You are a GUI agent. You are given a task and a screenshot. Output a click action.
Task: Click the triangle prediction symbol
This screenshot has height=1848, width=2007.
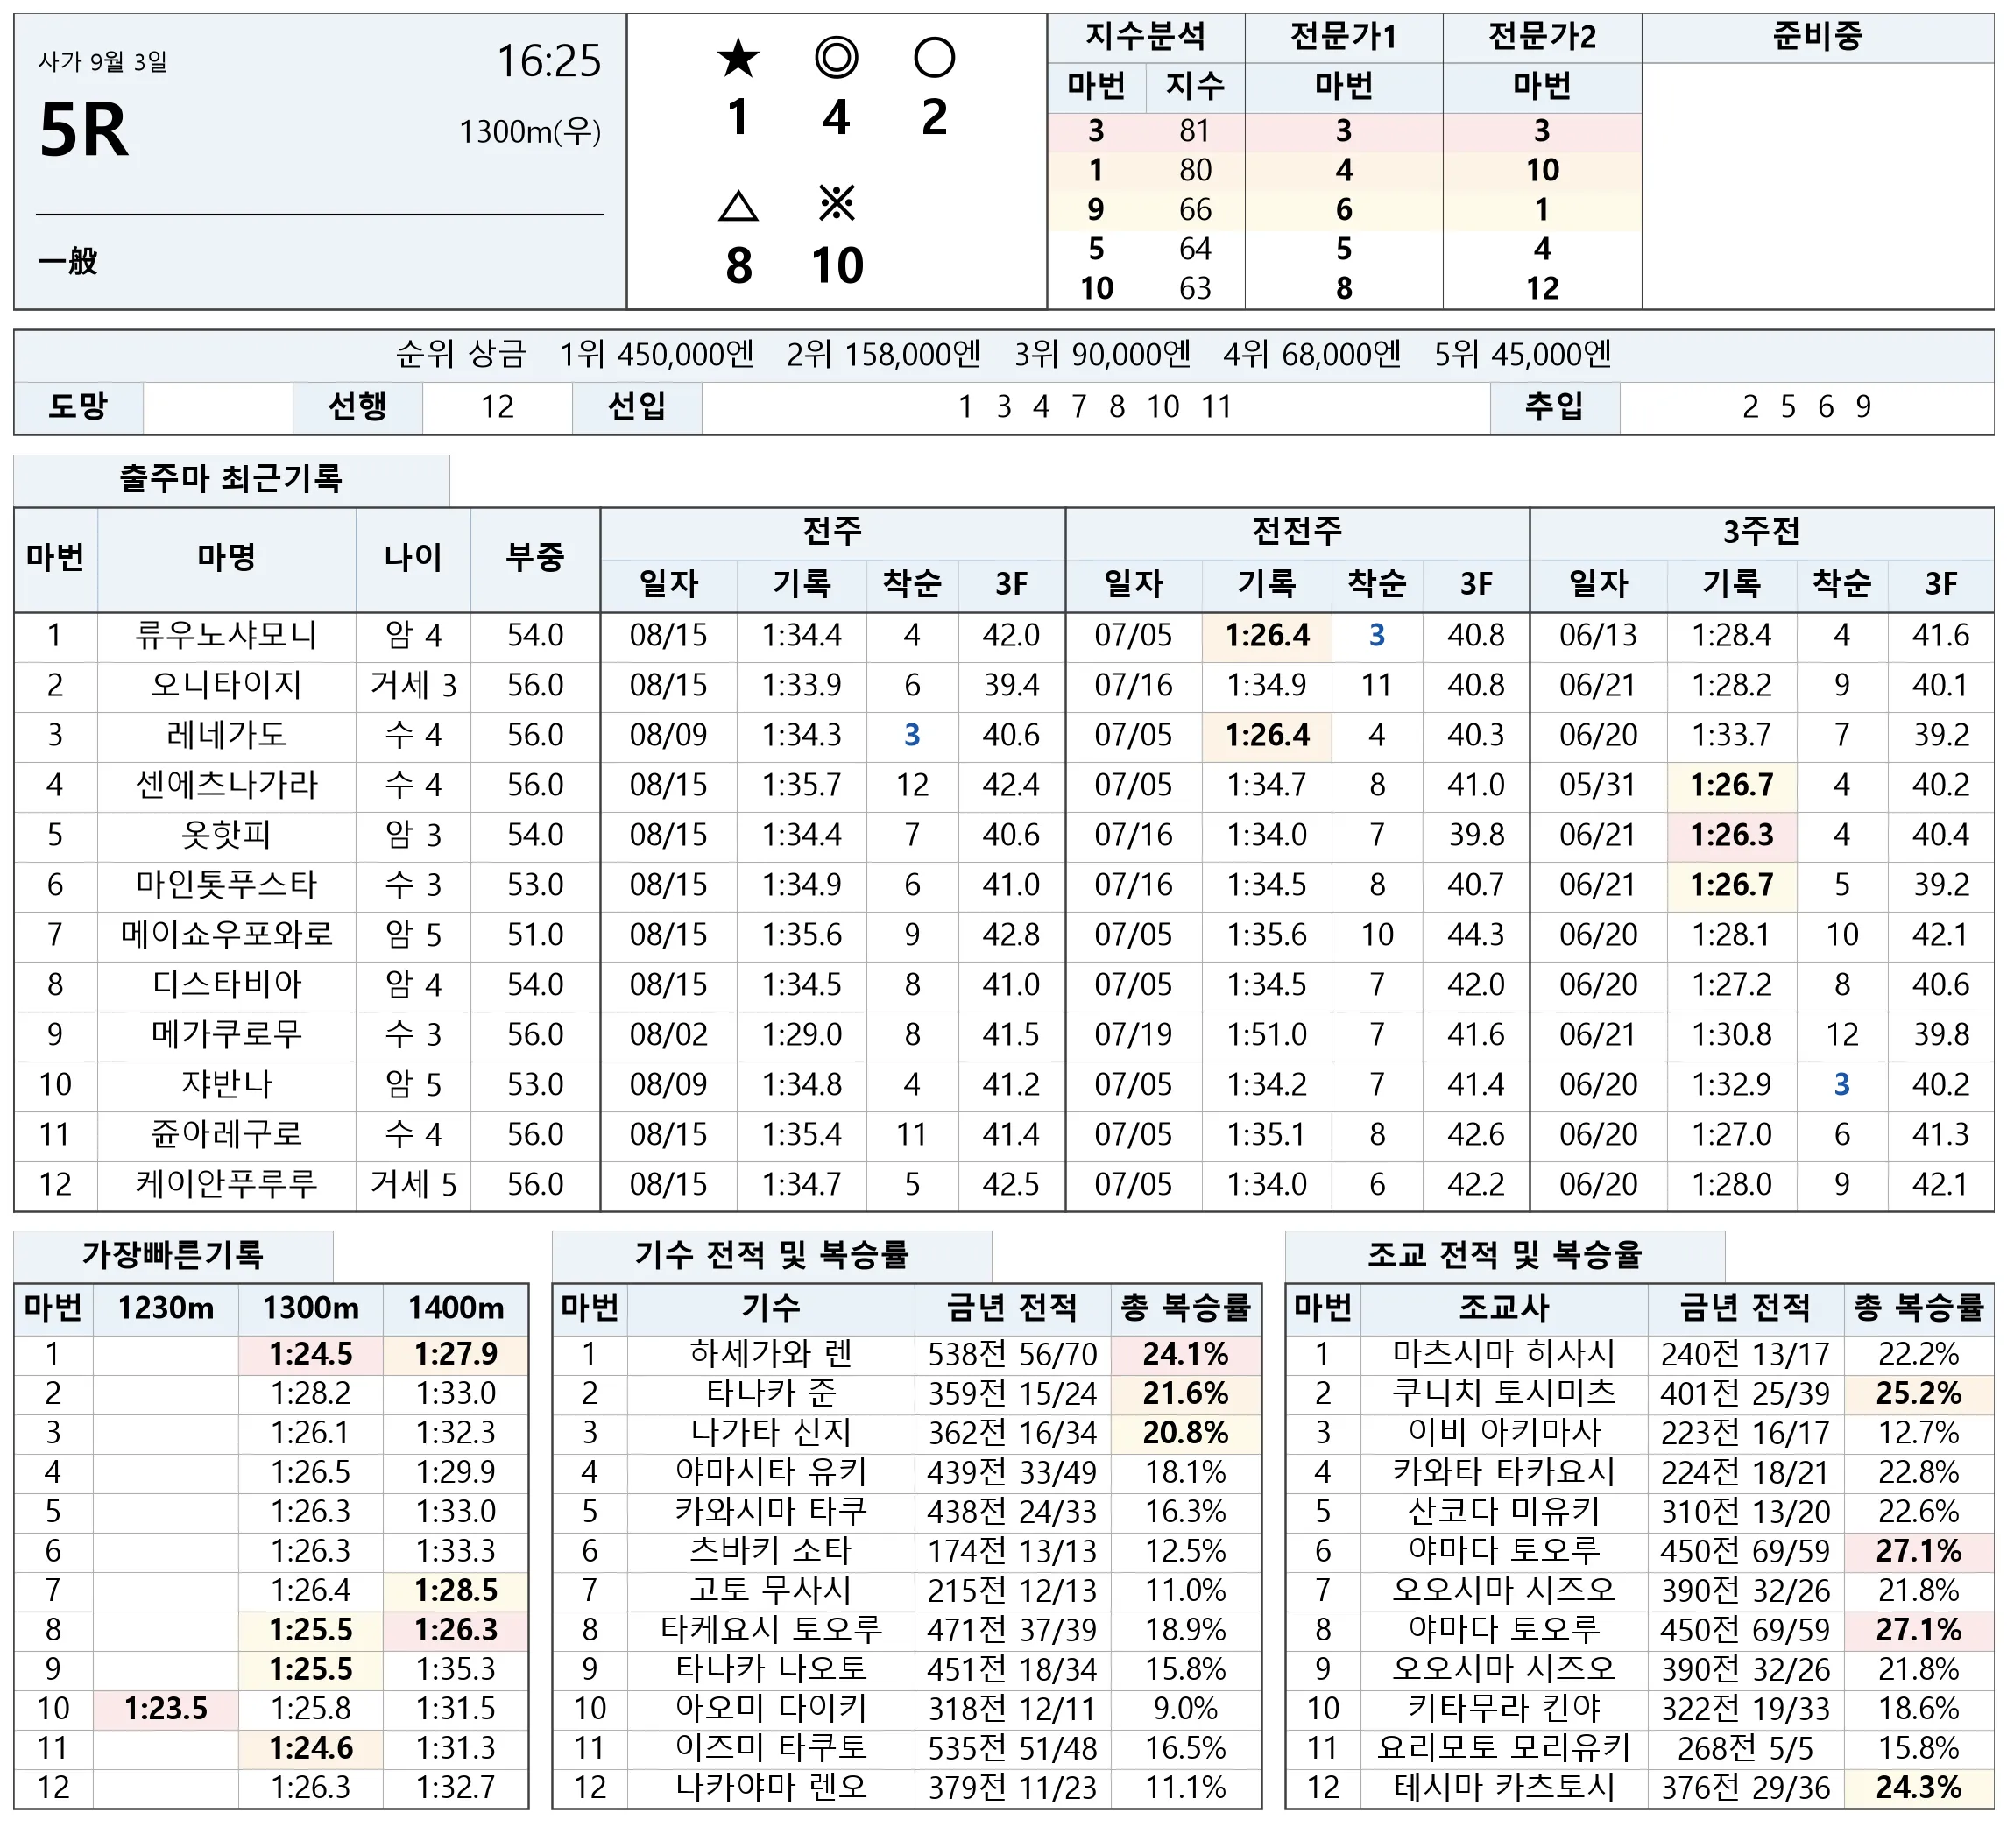(738, 206)
